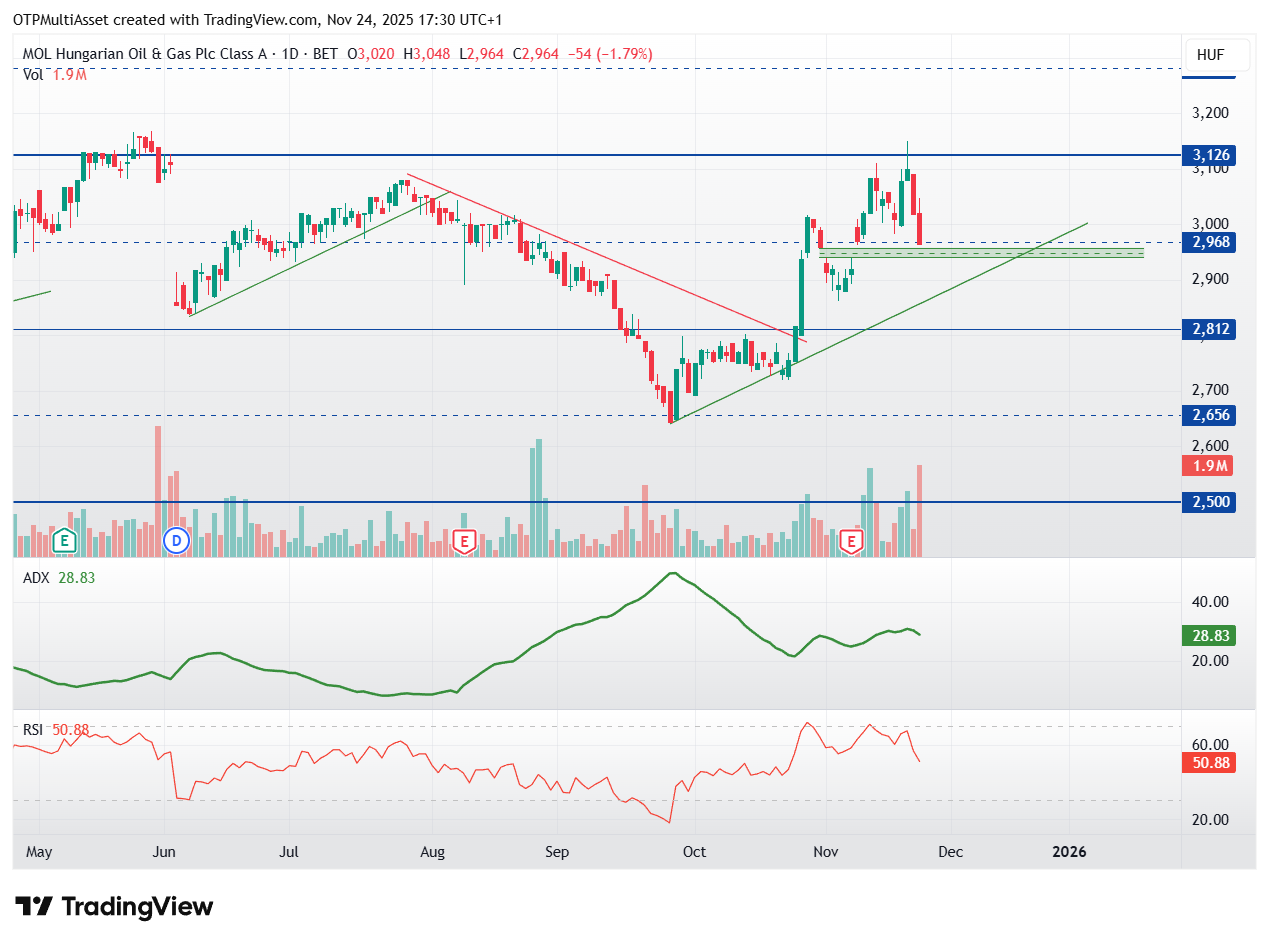Select the ADX indicator legend

pos(36,577)
